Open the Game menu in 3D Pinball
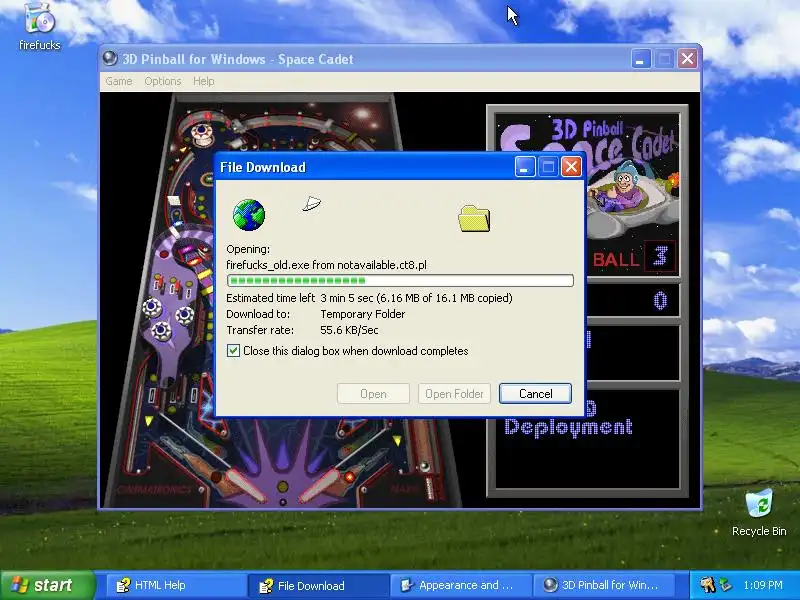Viewport: 800px width, 600px height. [x=119, y=81]
